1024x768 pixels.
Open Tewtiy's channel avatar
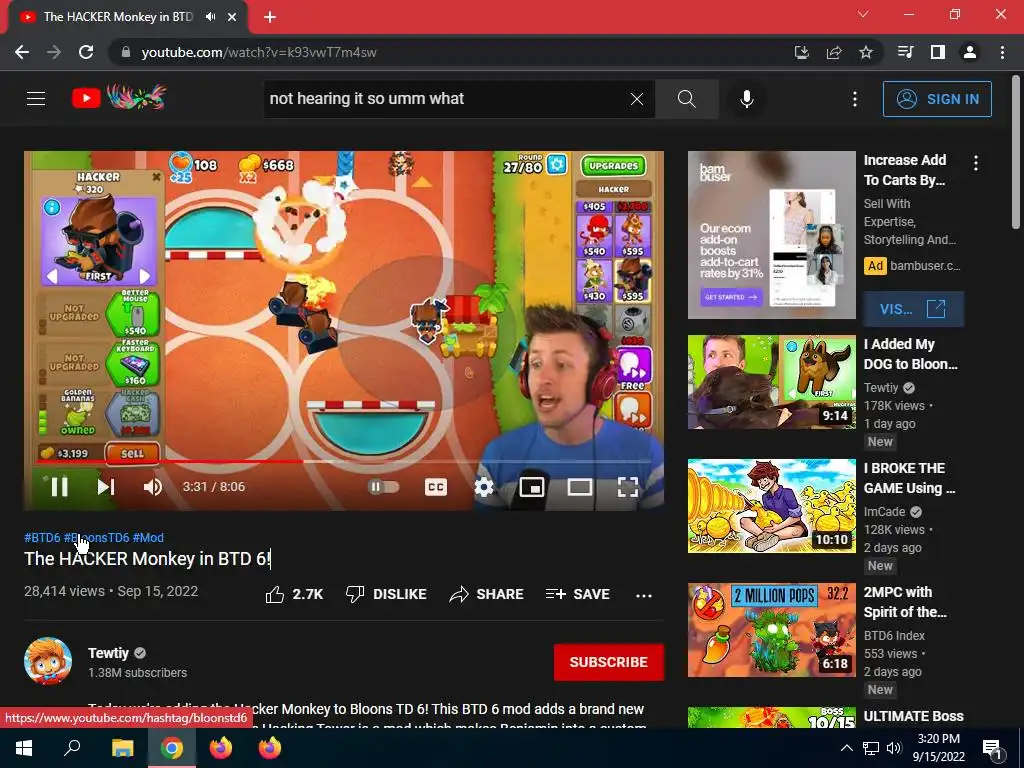pyautogui.click(x=48, y=661)
